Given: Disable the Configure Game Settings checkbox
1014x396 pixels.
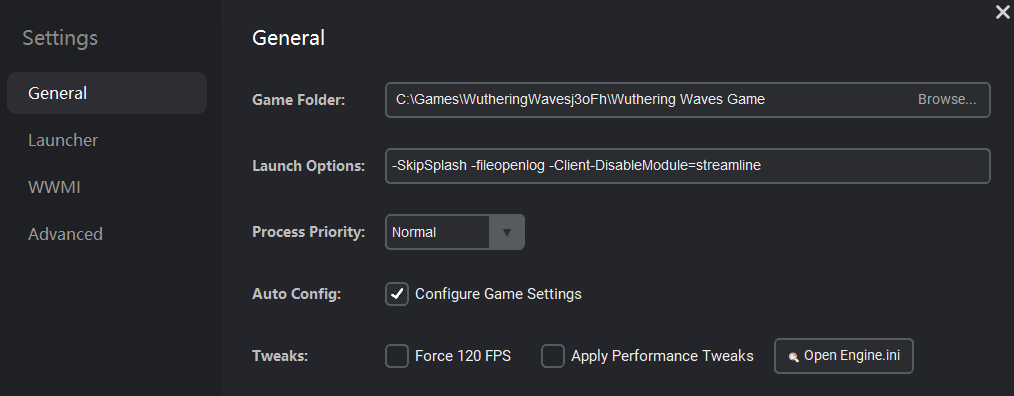Looking at the screenshot, I should (x=397, y=294).
